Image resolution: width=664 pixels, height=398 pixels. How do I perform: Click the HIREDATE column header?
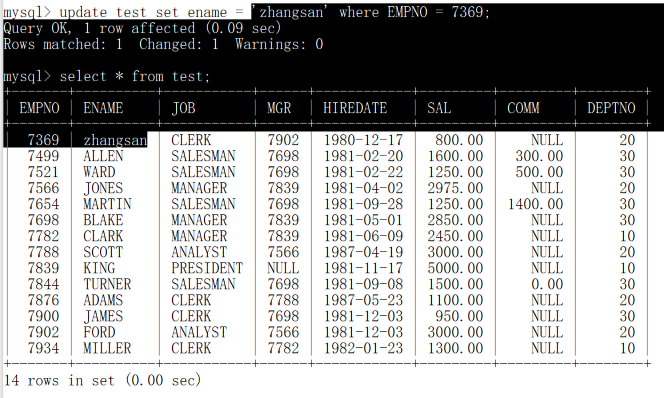tap(355, 108)
